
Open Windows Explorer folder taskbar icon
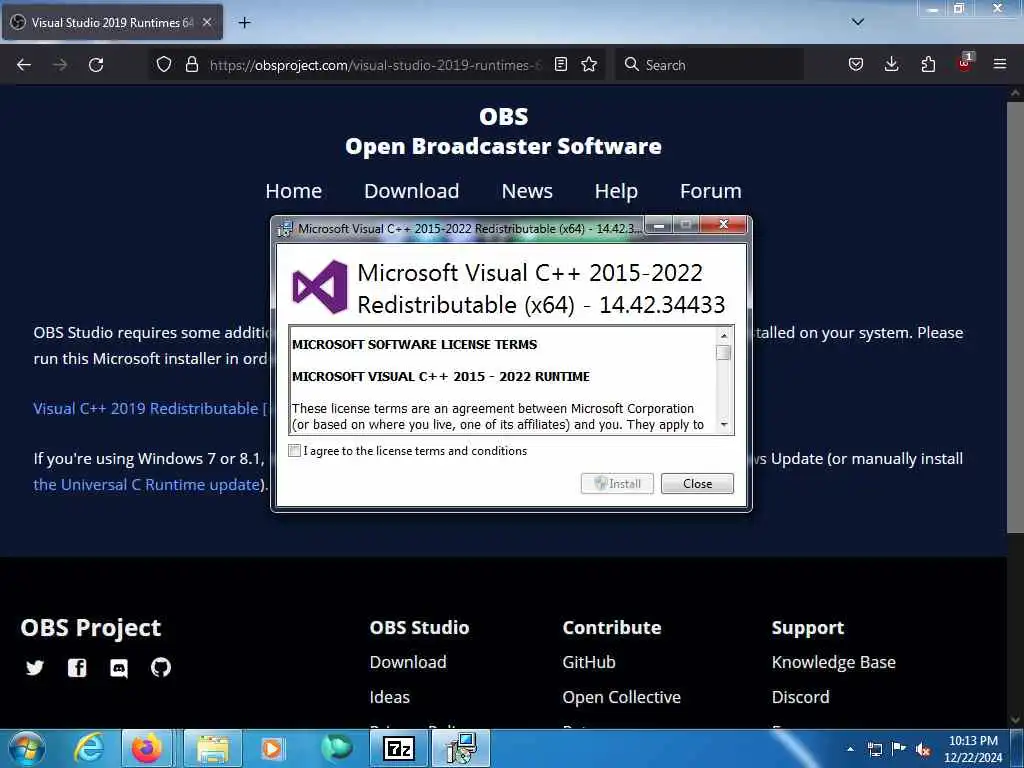click(212, 748)
